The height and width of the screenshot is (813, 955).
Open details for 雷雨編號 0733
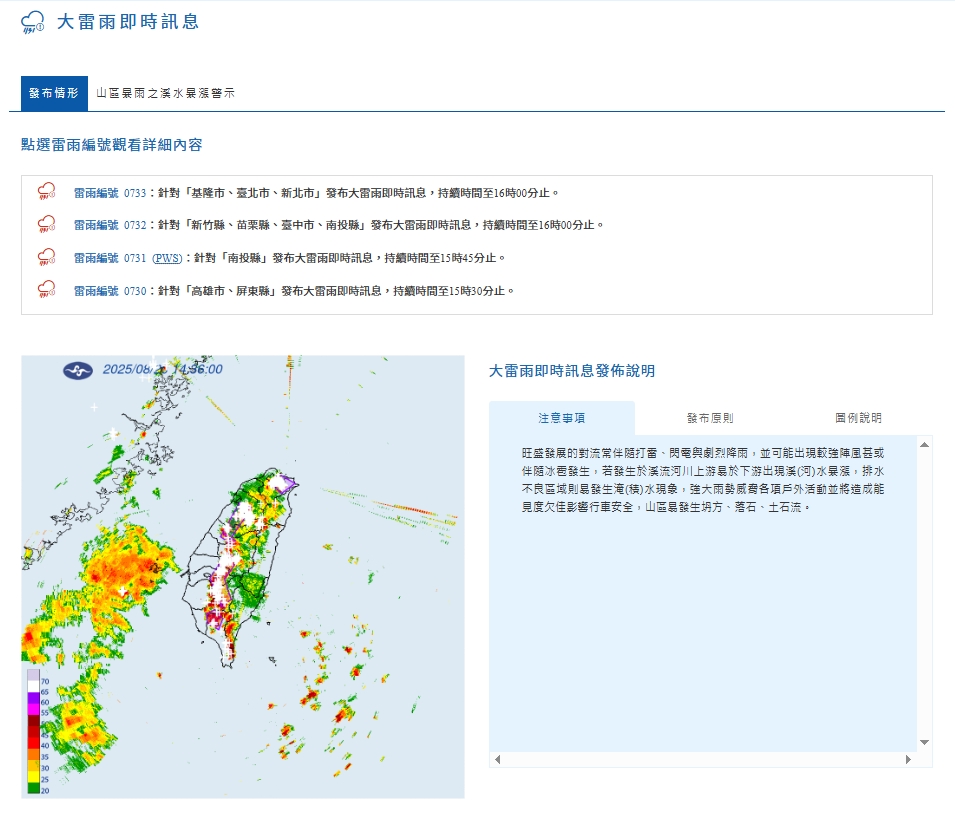110,193
